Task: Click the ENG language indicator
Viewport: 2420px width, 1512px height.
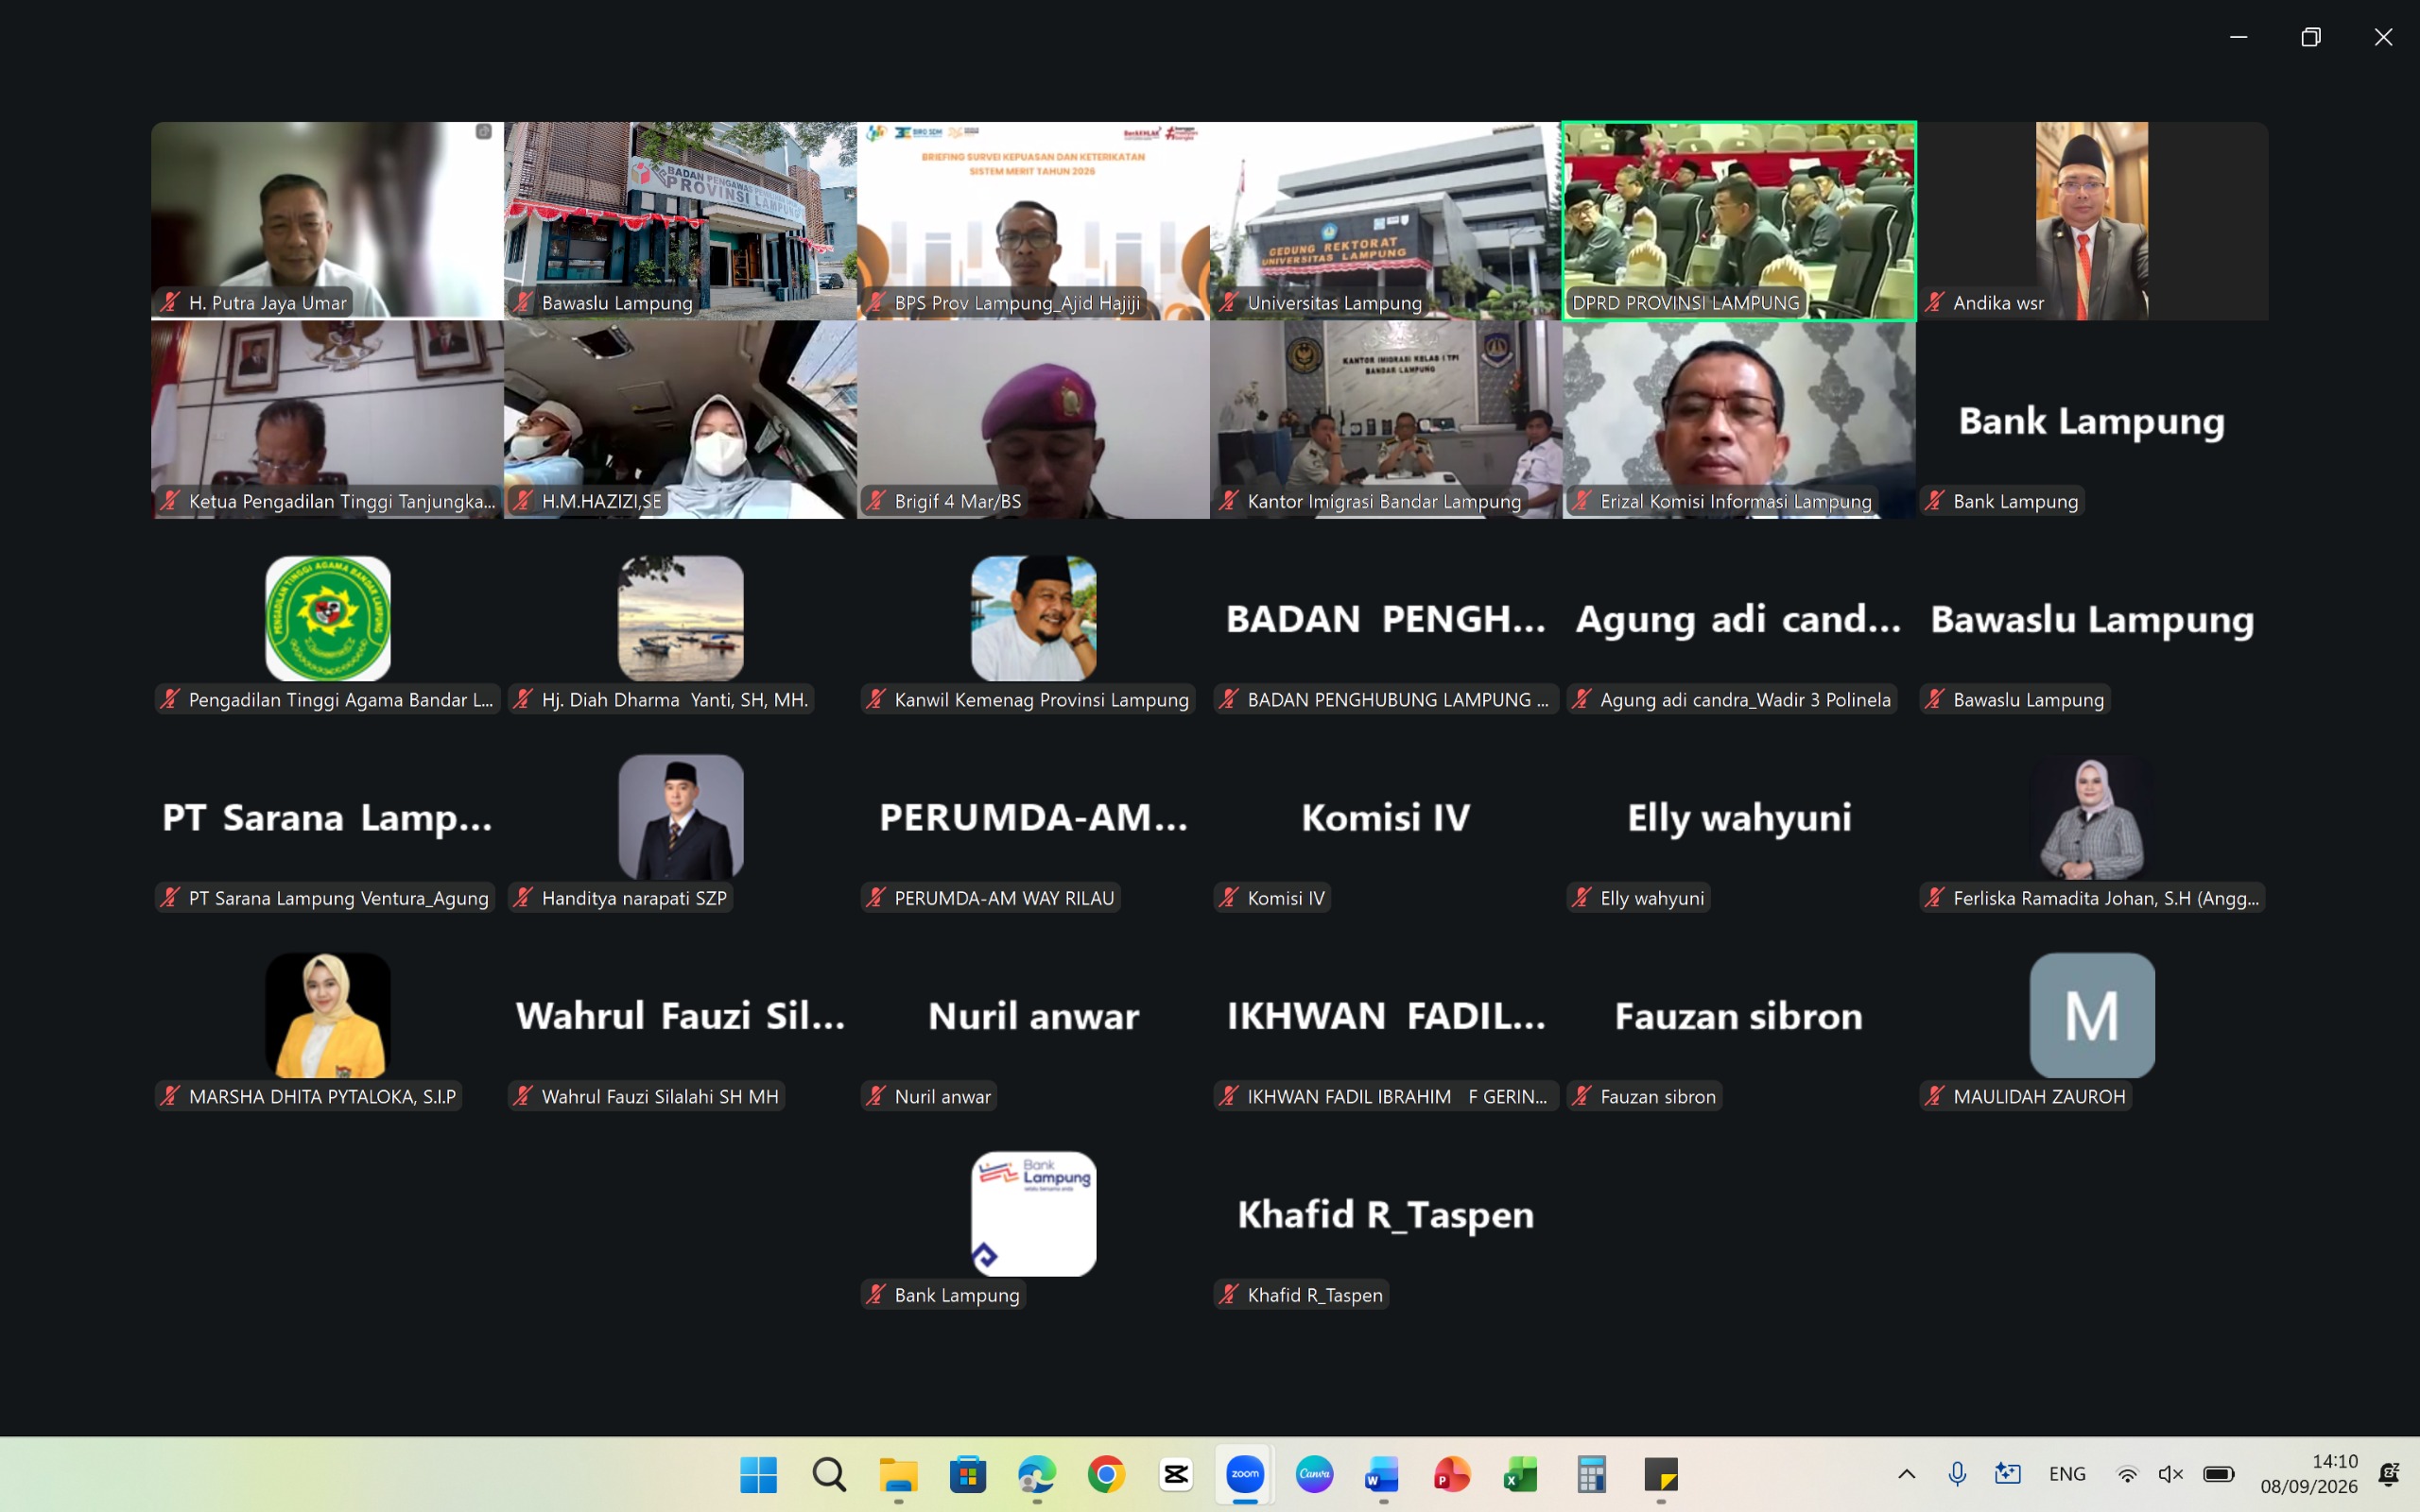Action: pos(2067,1474)
